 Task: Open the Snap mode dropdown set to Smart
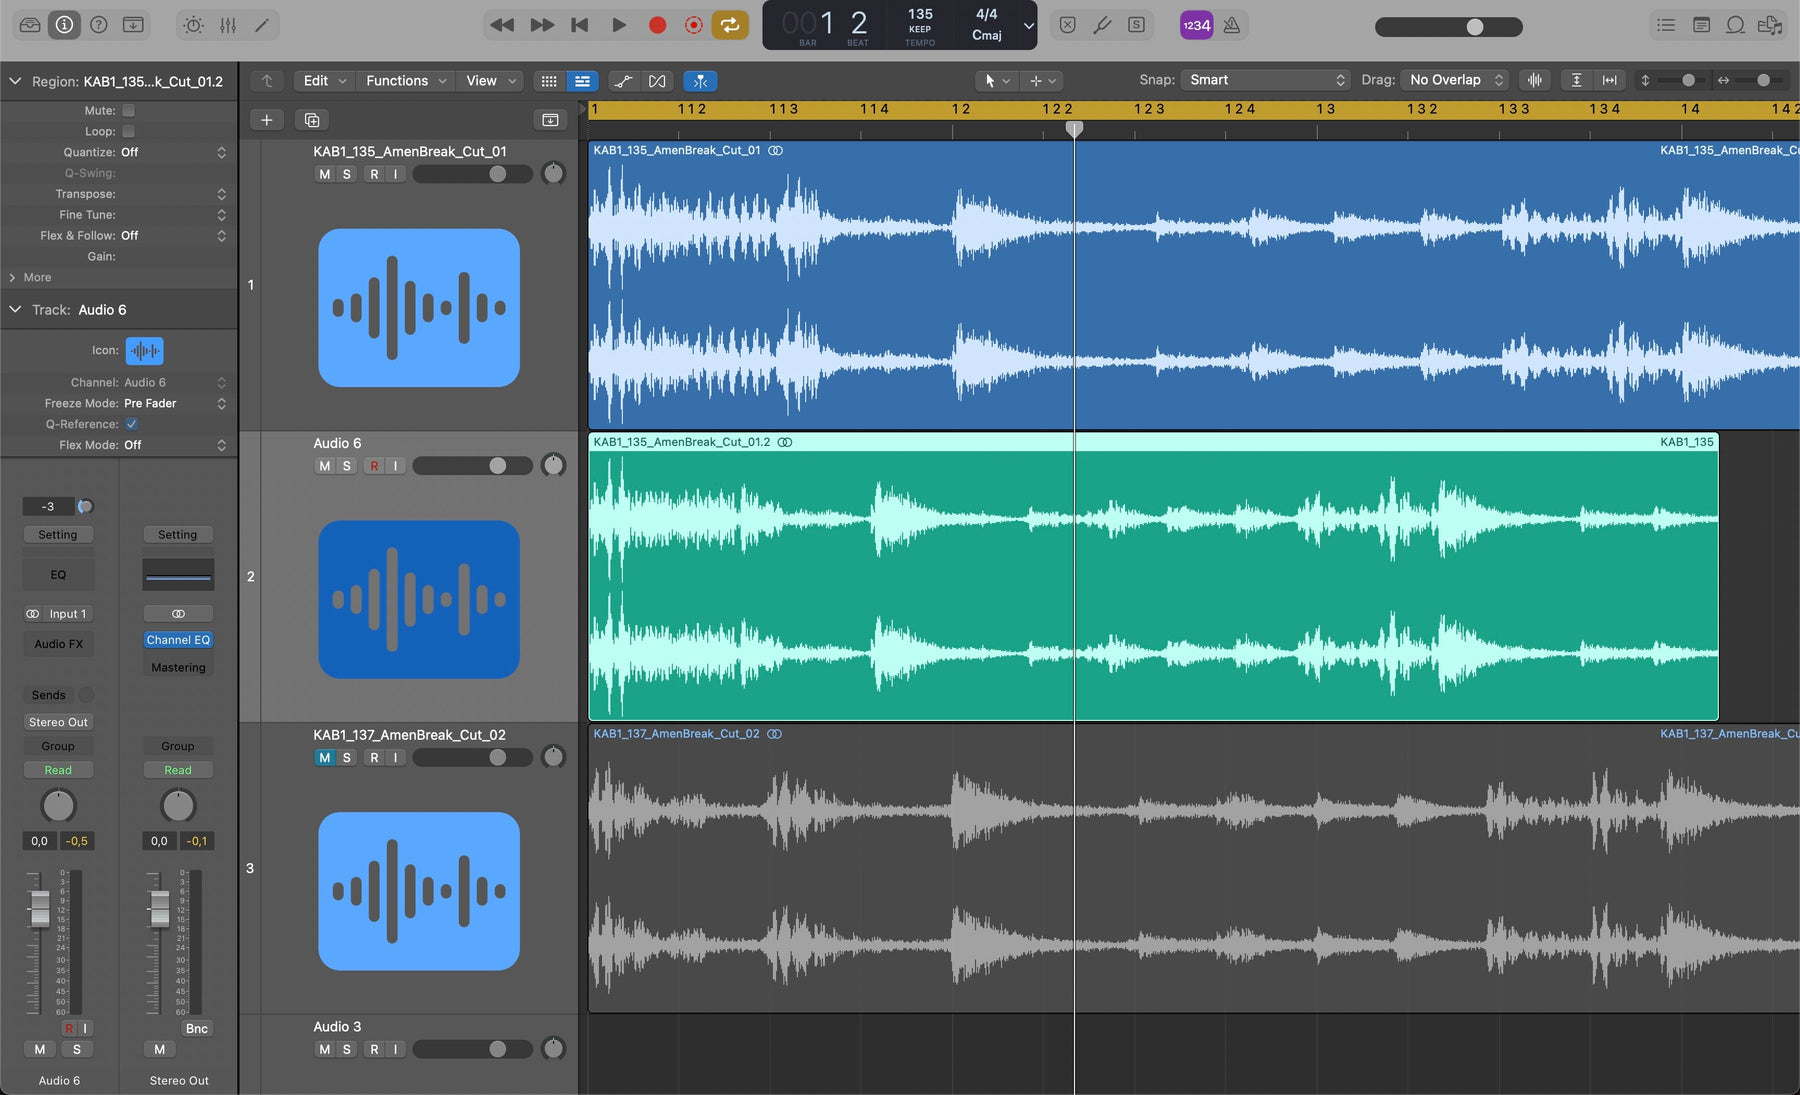(1265, 80)
